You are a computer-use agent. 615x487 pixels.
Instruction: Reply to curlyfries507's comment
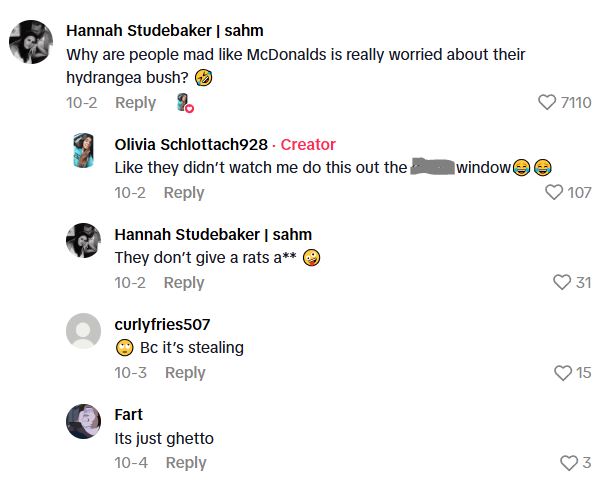click(185, 373)
